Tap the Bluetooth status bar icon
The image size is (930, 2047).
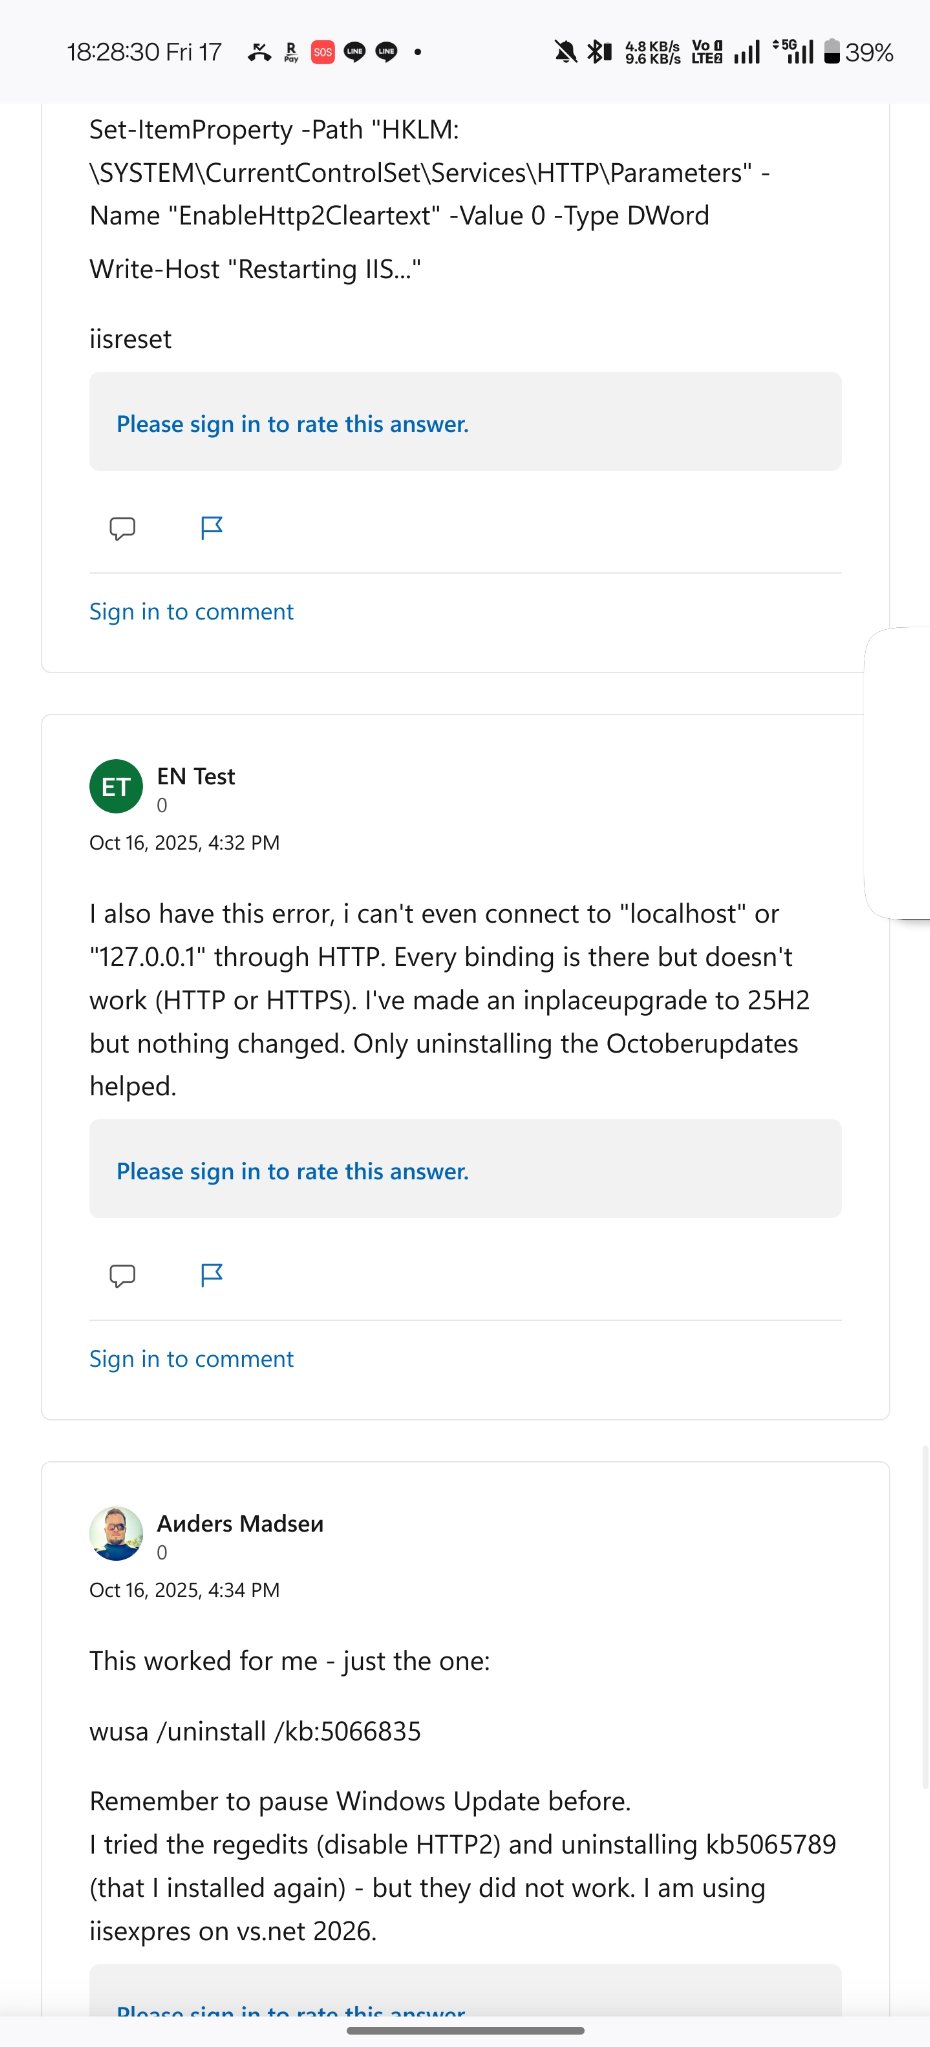pyautogui.click(x=598, y=52)
